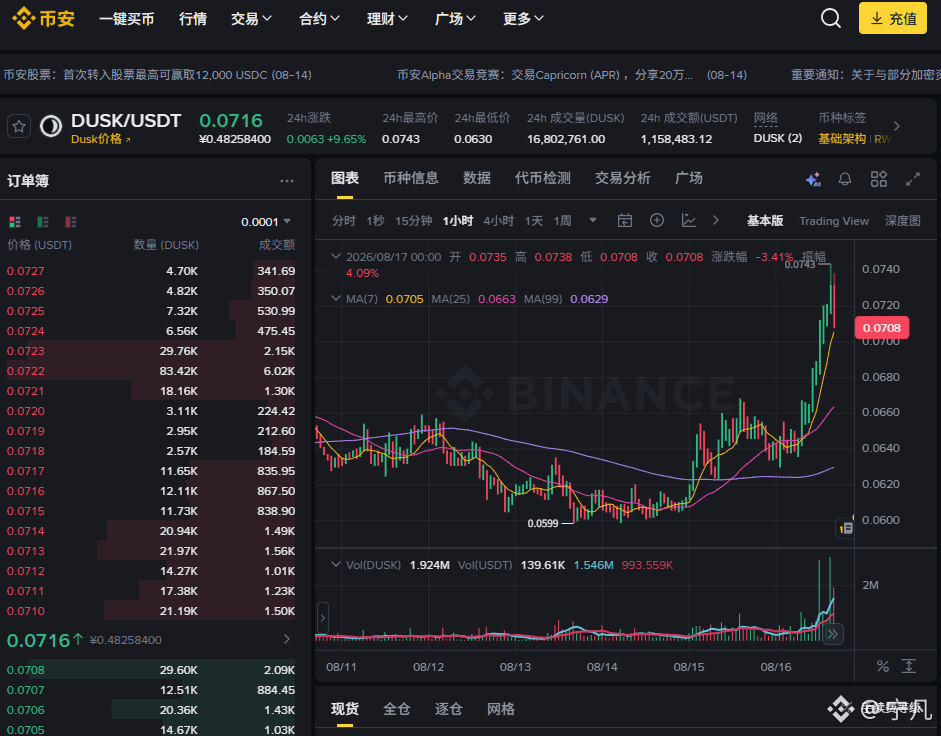Select the 逐仓 trading tab

click(448, 709)
